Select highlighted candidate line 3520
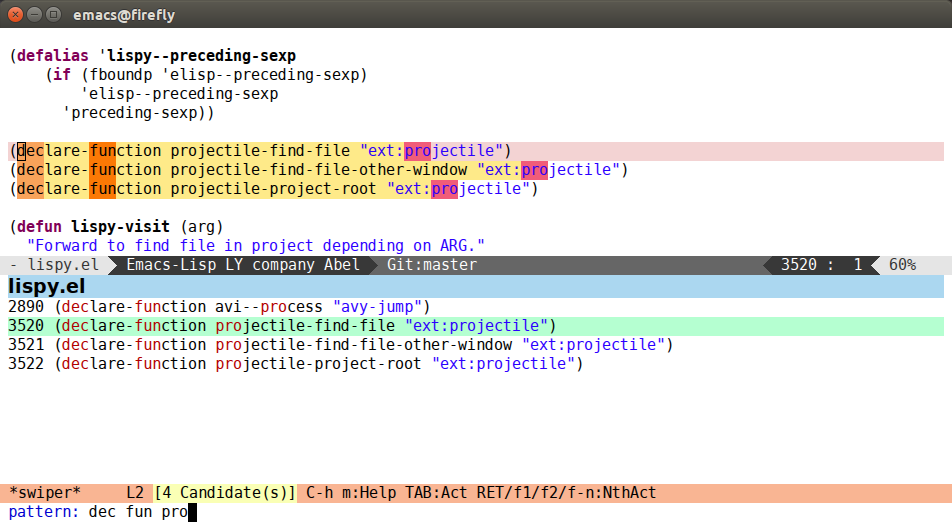This screenshot has width=952, height=522. pyautogui.click(x=475, y=326)
